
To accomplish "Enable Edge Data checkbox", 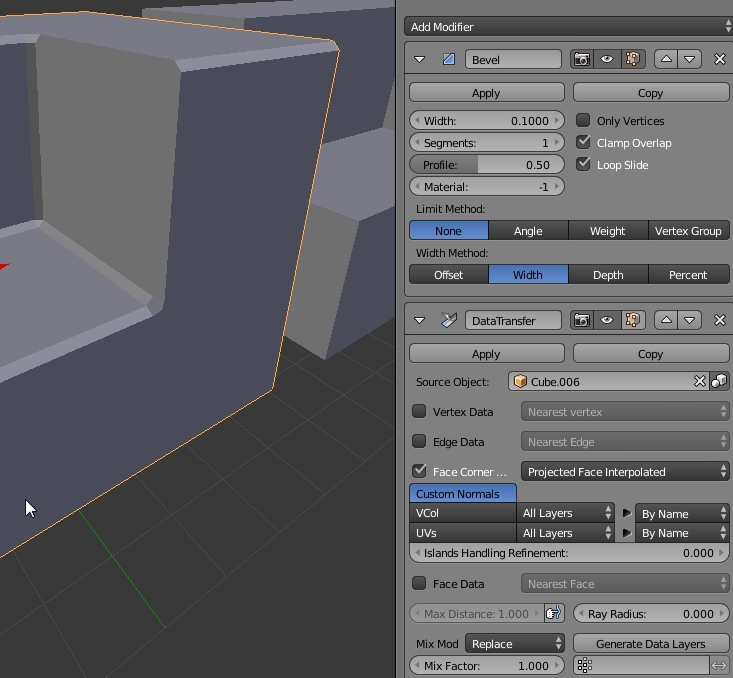I will [419, 441].
